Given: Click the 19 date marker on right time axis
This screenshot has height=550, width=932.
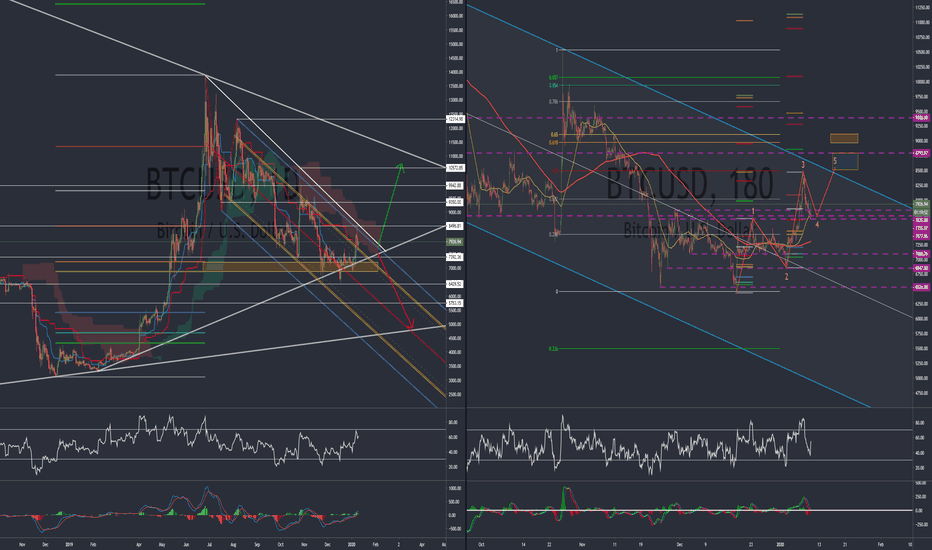Looking at the screenshot, I should [x=641, y=544].
